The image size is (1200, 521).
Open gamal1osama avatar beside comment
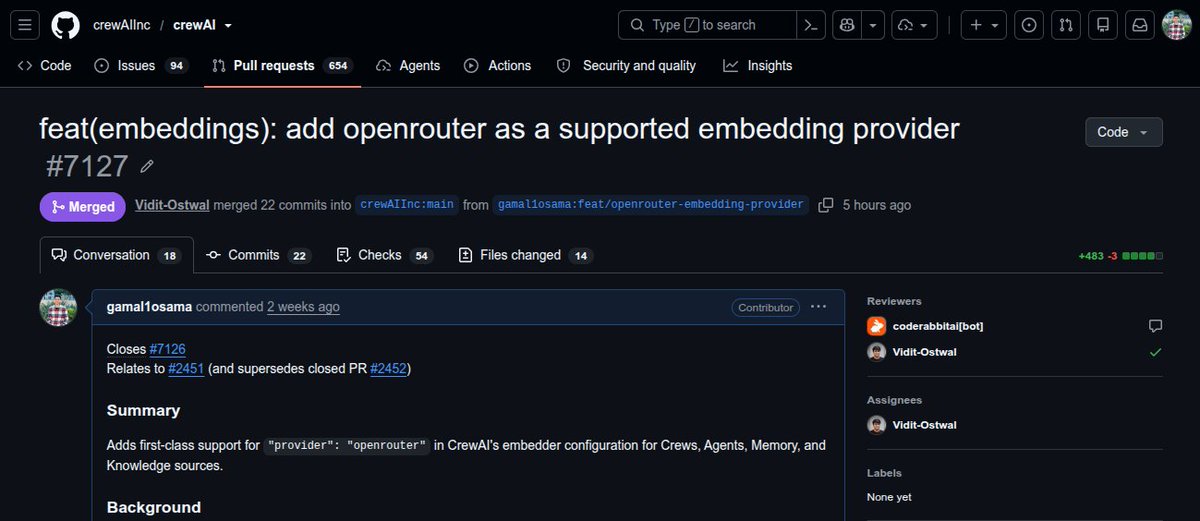click(58, 307)
